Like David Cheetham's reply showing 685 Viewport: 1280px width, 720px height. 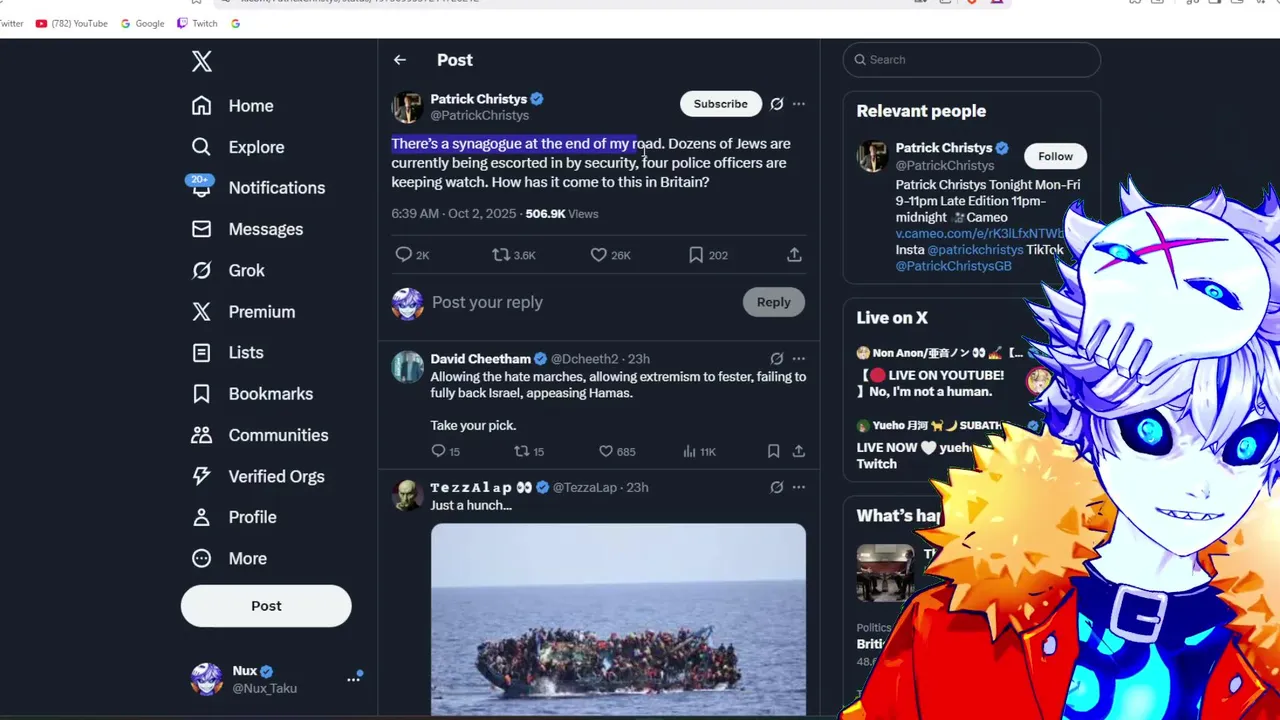[x=606, y=452]
